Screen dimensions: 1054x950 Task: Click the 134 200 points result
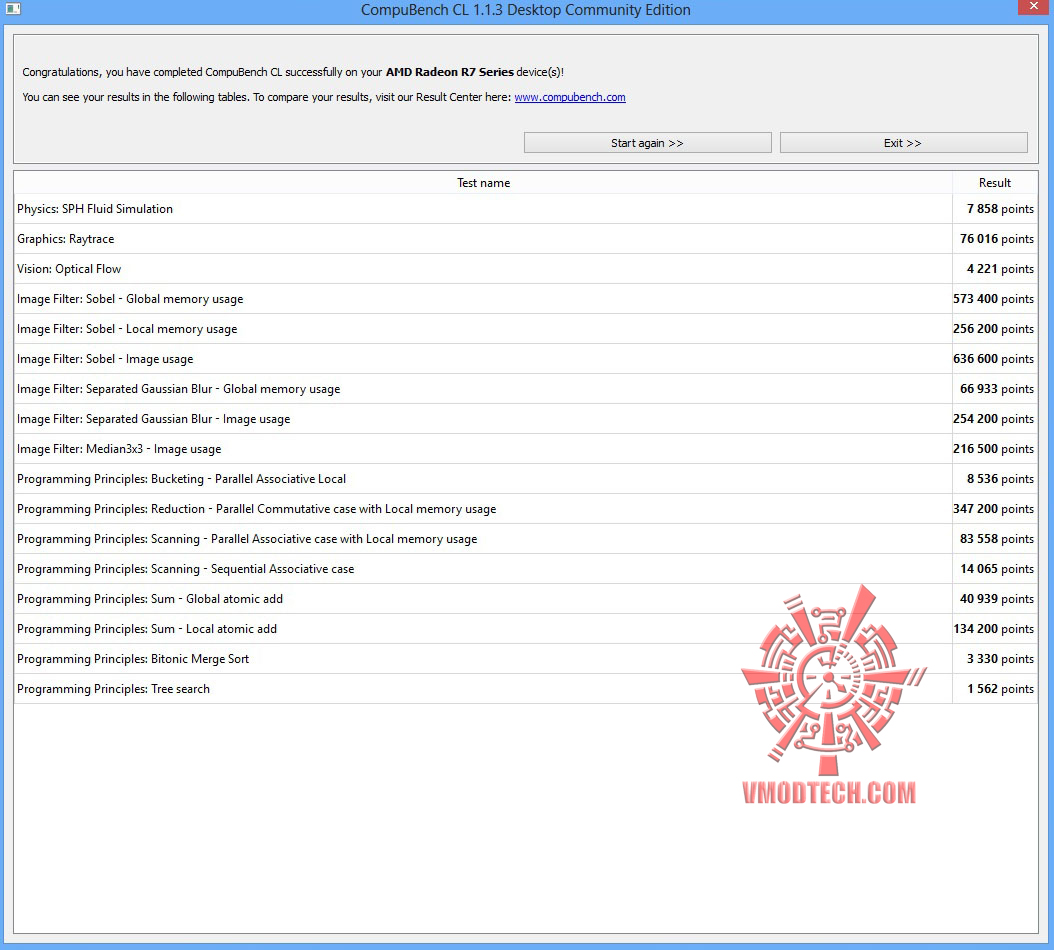tap(994, 629)
